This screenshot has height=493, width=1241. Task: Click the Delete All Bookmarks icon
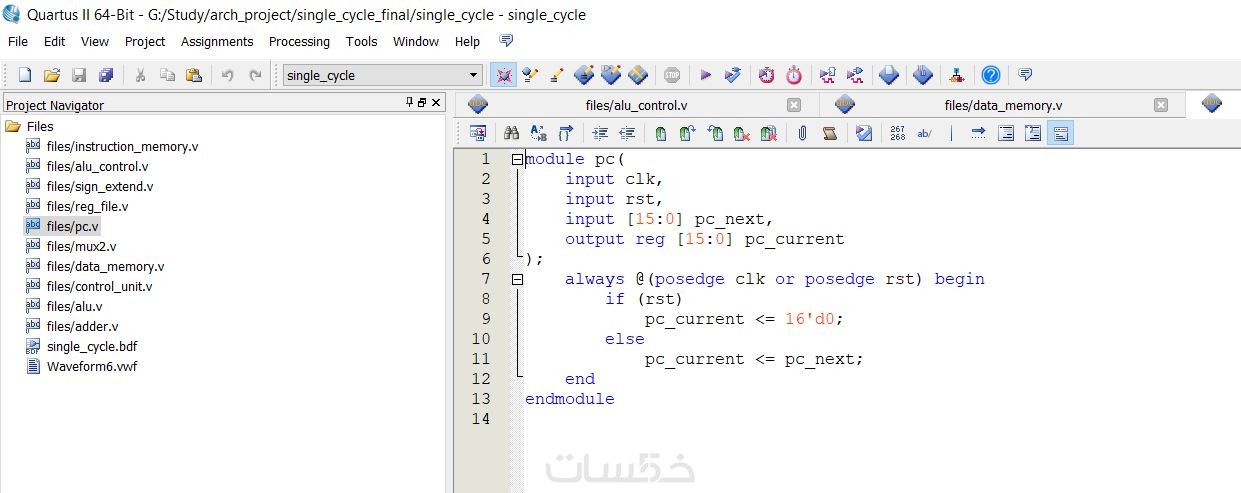(x=768, y=133)
